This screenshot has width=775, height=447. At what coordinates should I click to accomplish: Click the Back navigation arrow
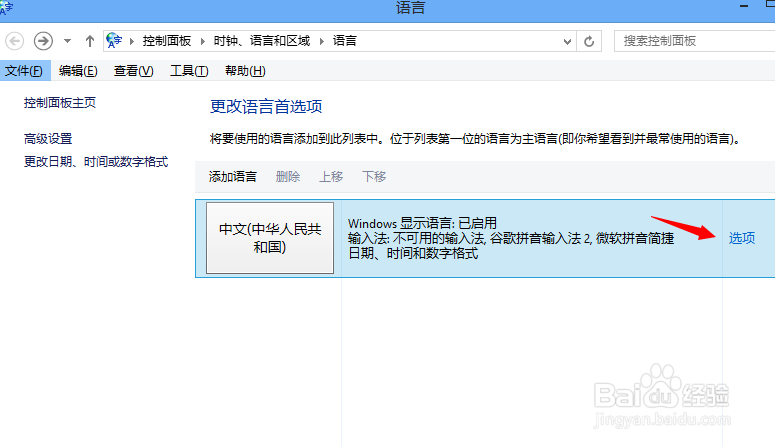pos(15,41)
